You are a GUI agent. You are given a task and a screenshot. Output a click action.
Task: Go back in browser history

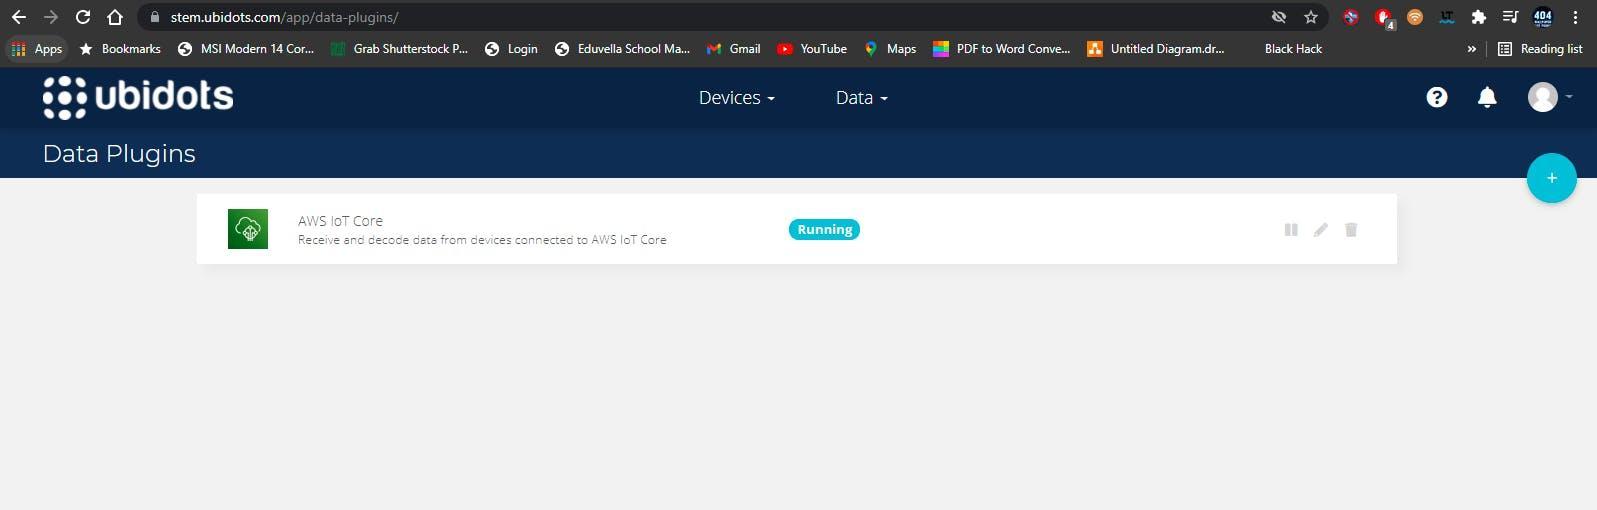[x=19, y=17]
